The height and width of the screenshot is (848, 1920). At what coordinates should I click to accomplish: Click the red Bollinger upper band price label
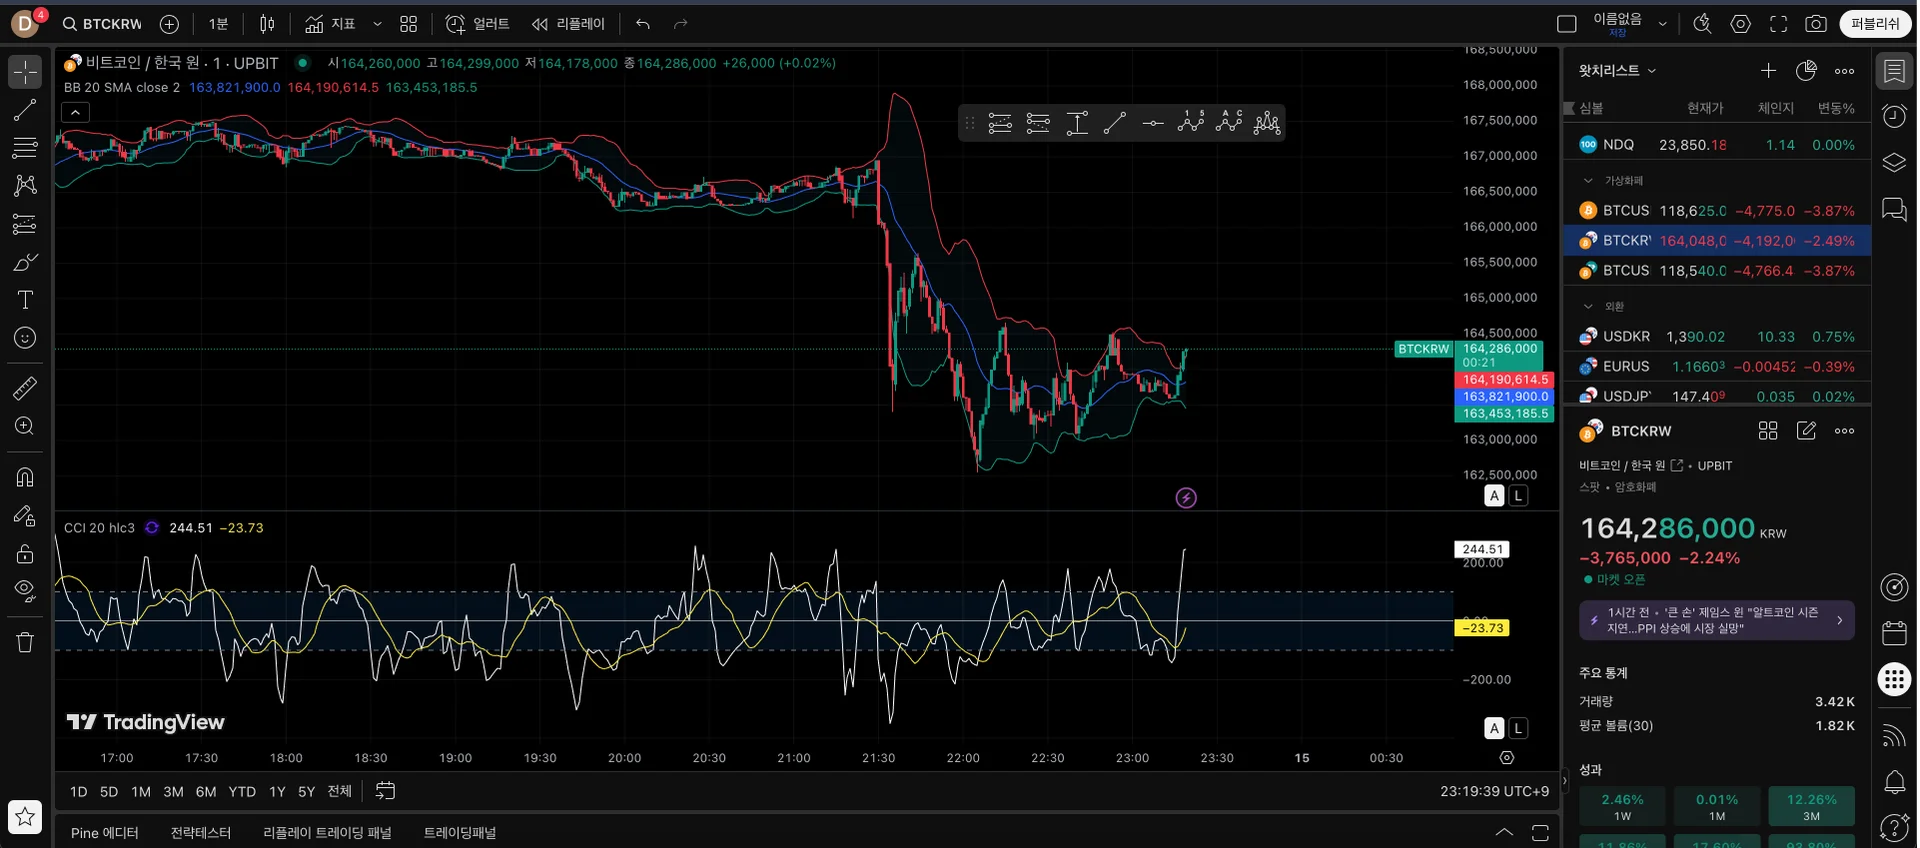[1504, 380]
